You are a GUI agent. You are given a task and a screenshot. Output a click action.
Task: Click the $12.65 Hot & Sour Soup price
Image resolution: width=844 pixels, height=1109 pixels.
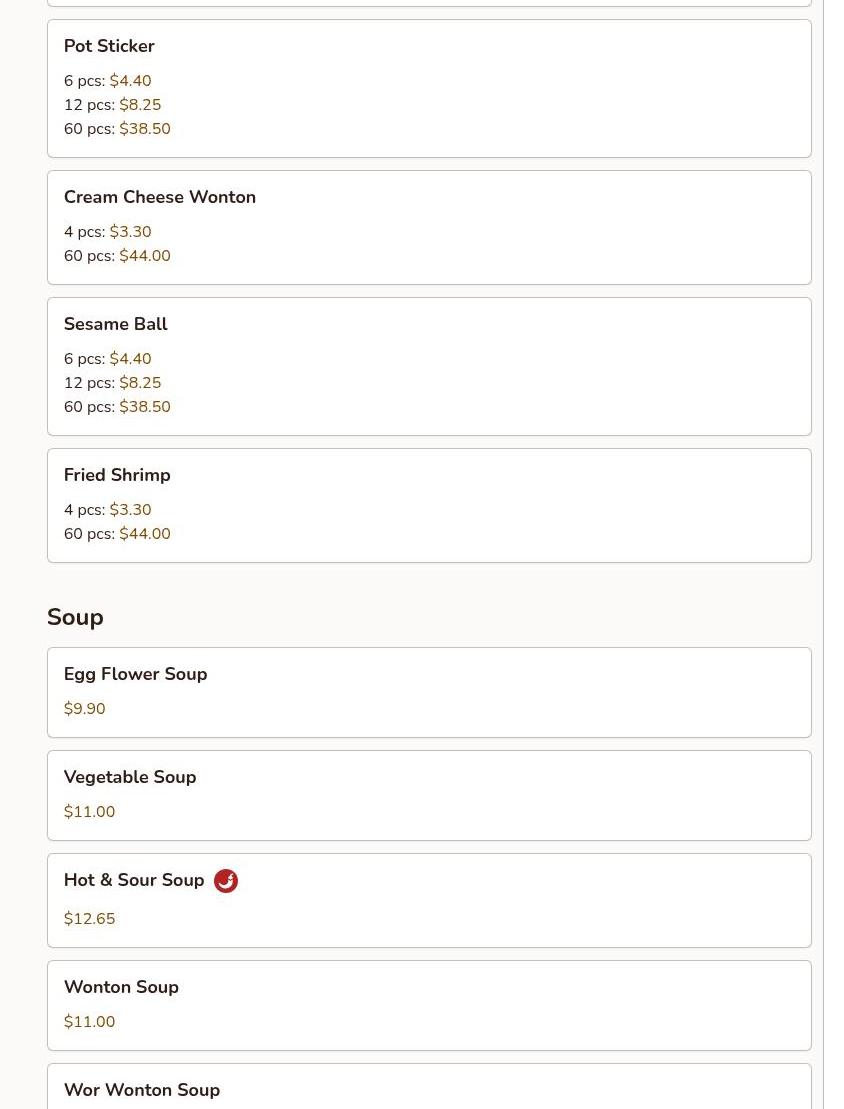click(x=89, y=919)
